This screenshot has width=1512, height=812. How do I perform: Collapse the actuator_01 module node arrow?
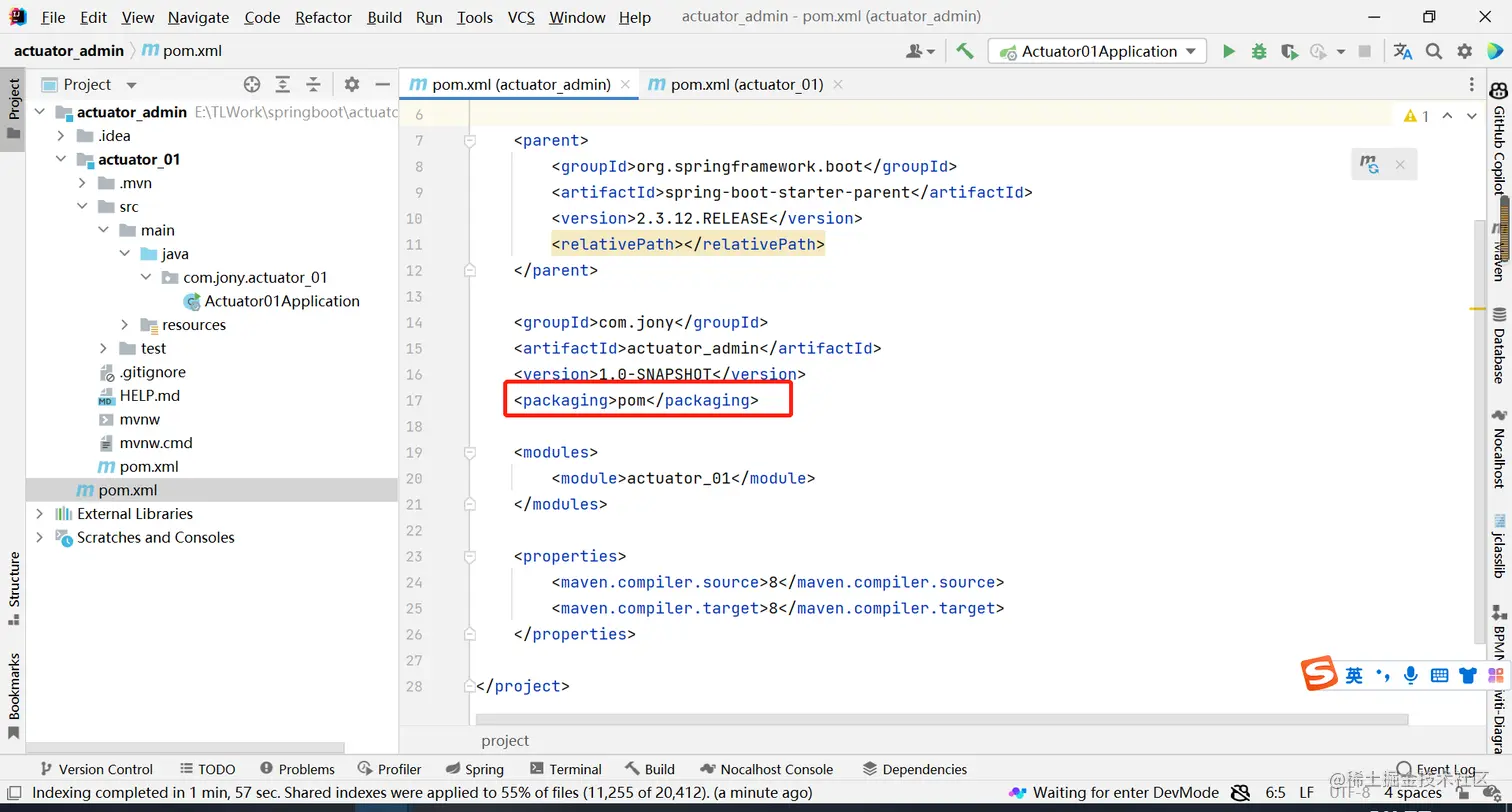[x=62, y=159]
